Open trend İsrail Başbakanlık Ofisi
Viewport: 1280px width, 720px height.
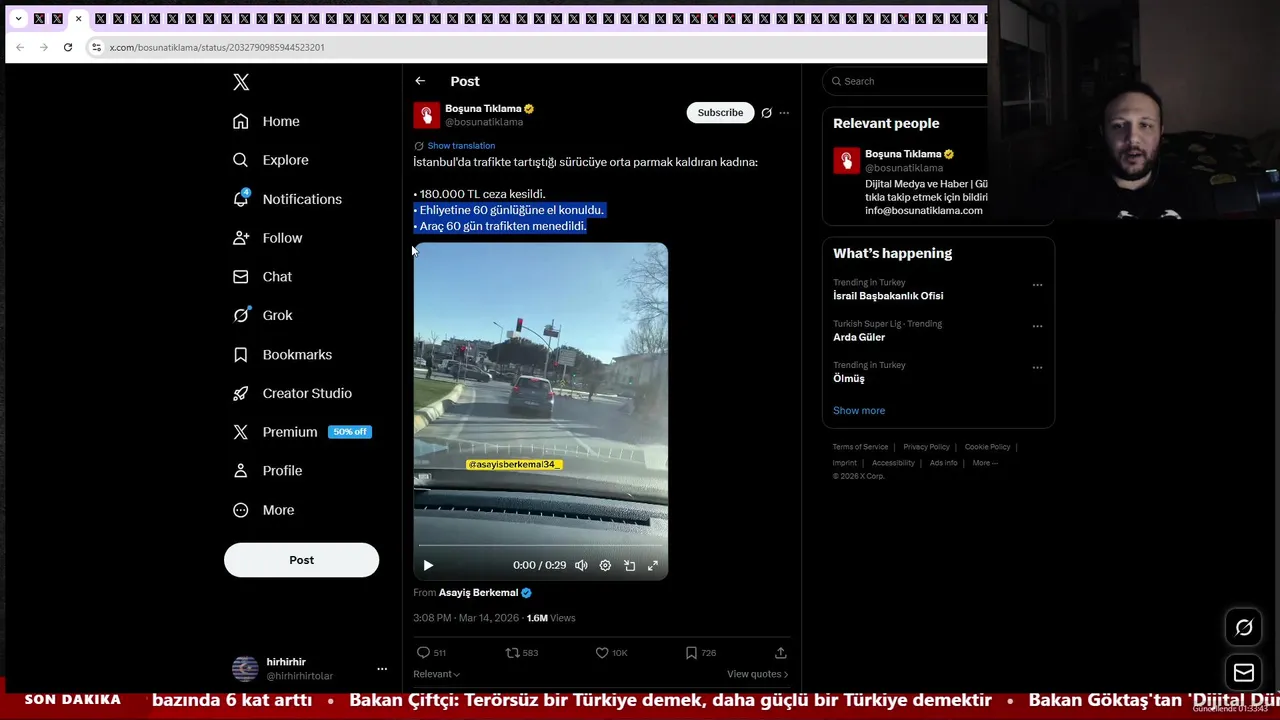[888, 296]
